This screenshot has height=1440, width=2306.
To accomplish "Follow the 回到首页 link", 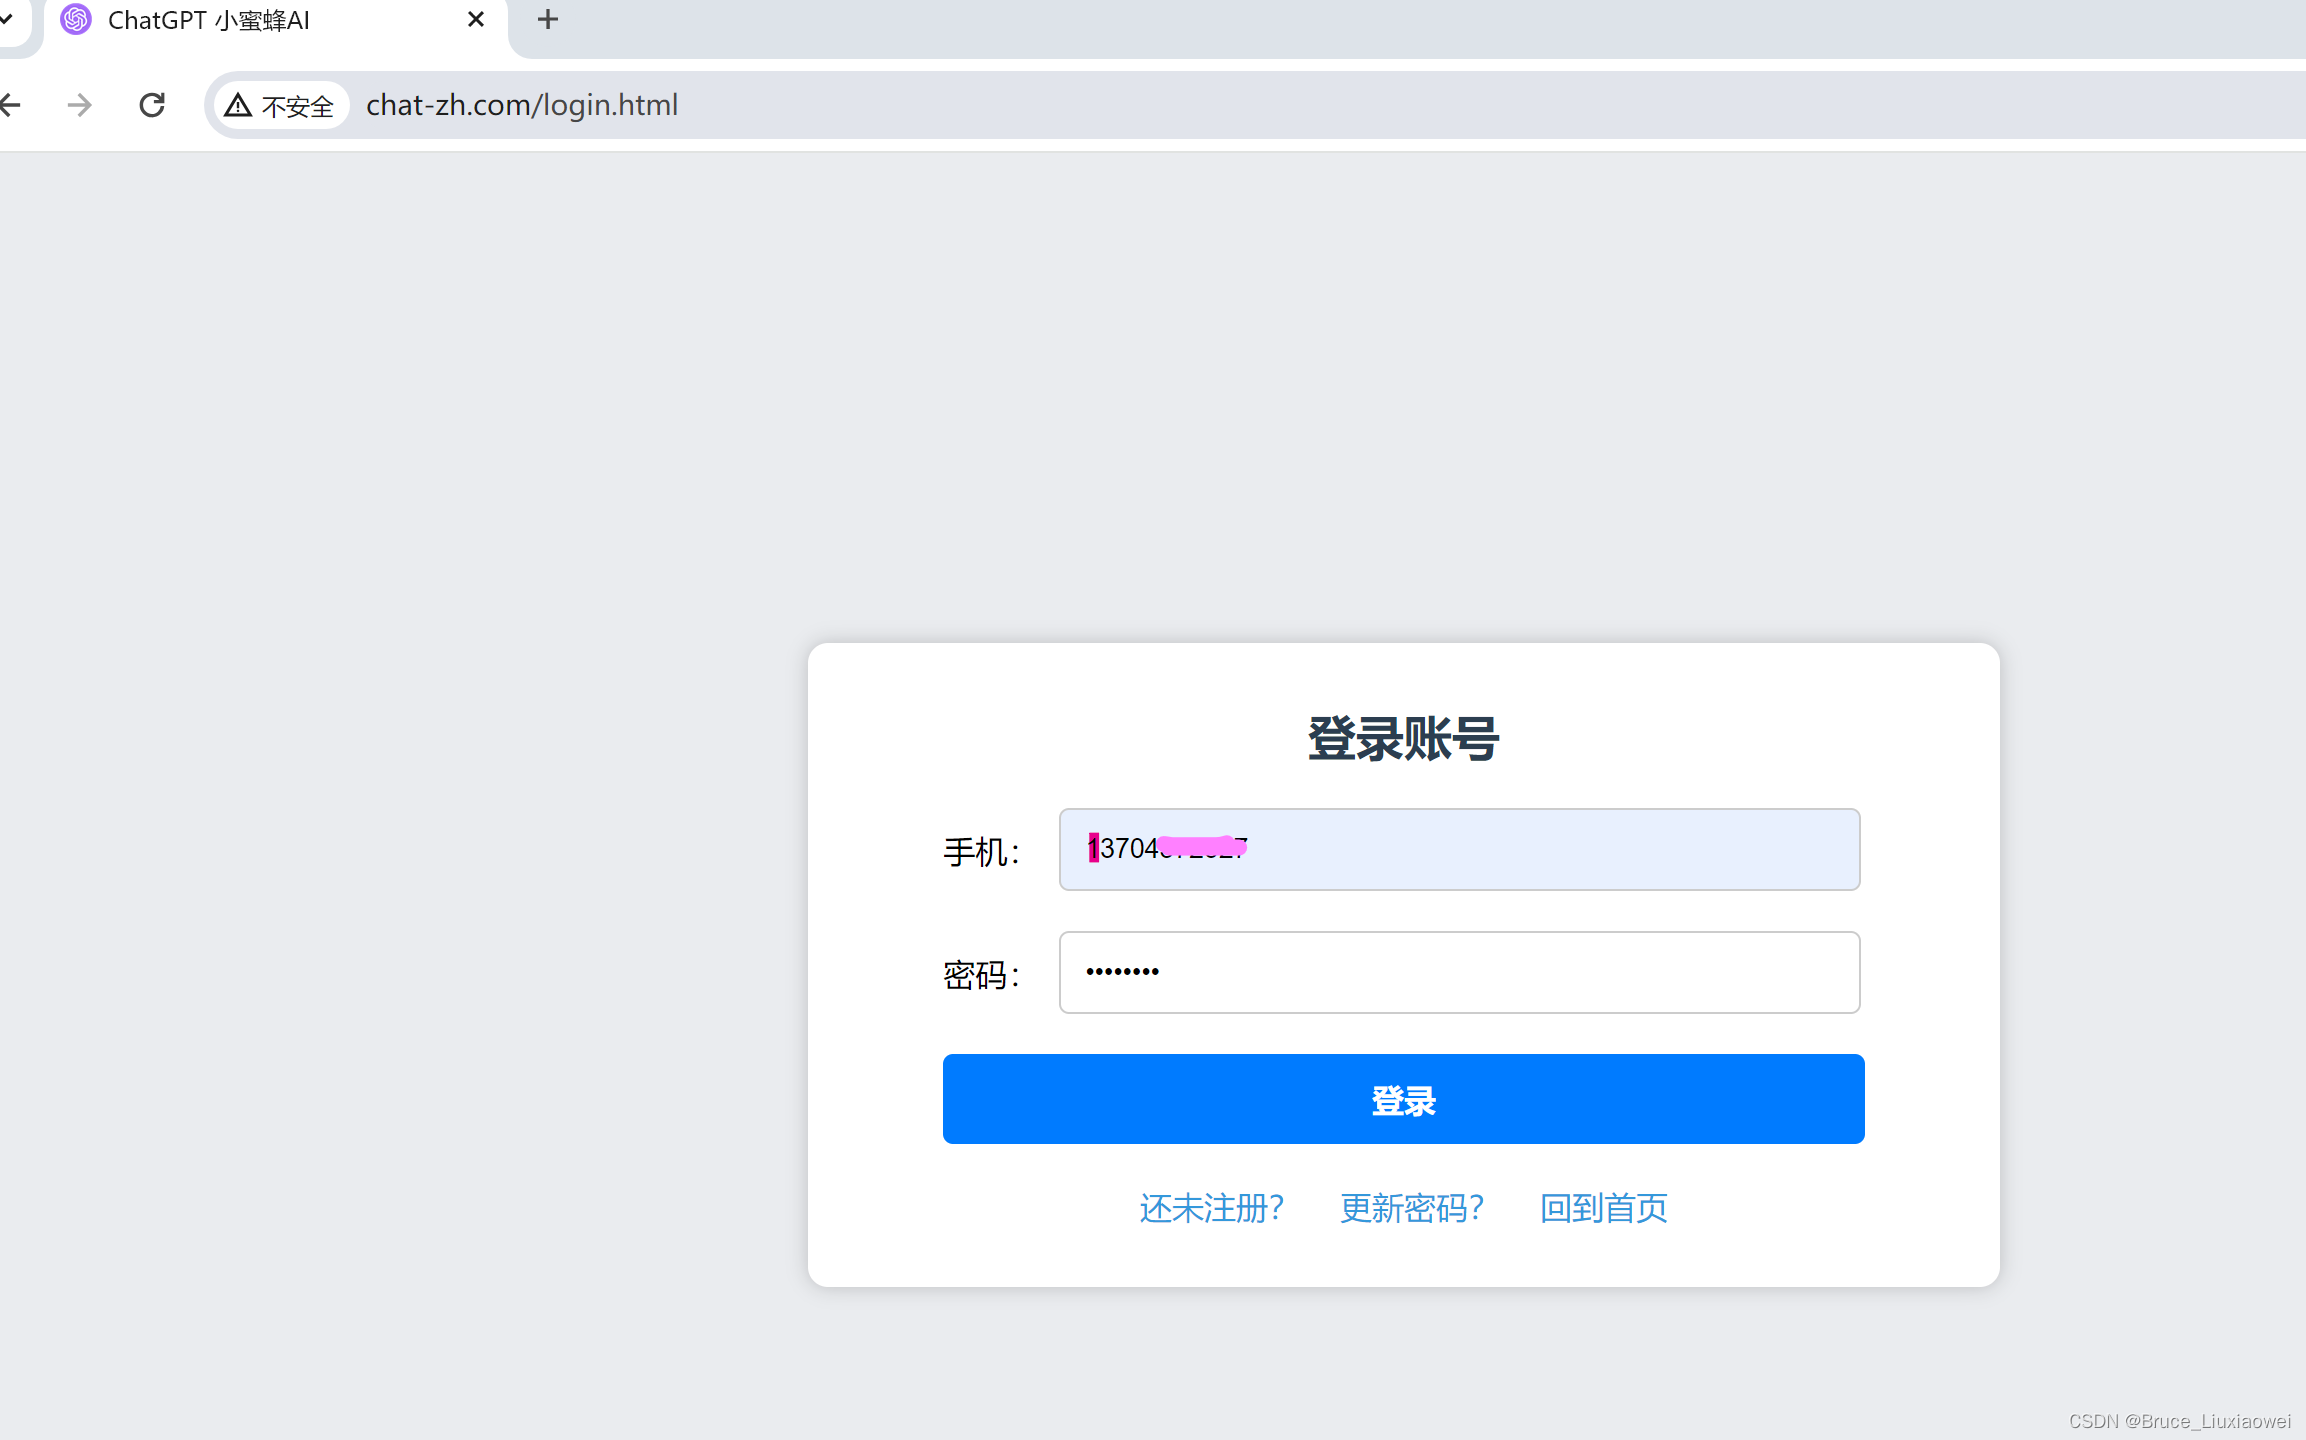I will point(1603,1208).
